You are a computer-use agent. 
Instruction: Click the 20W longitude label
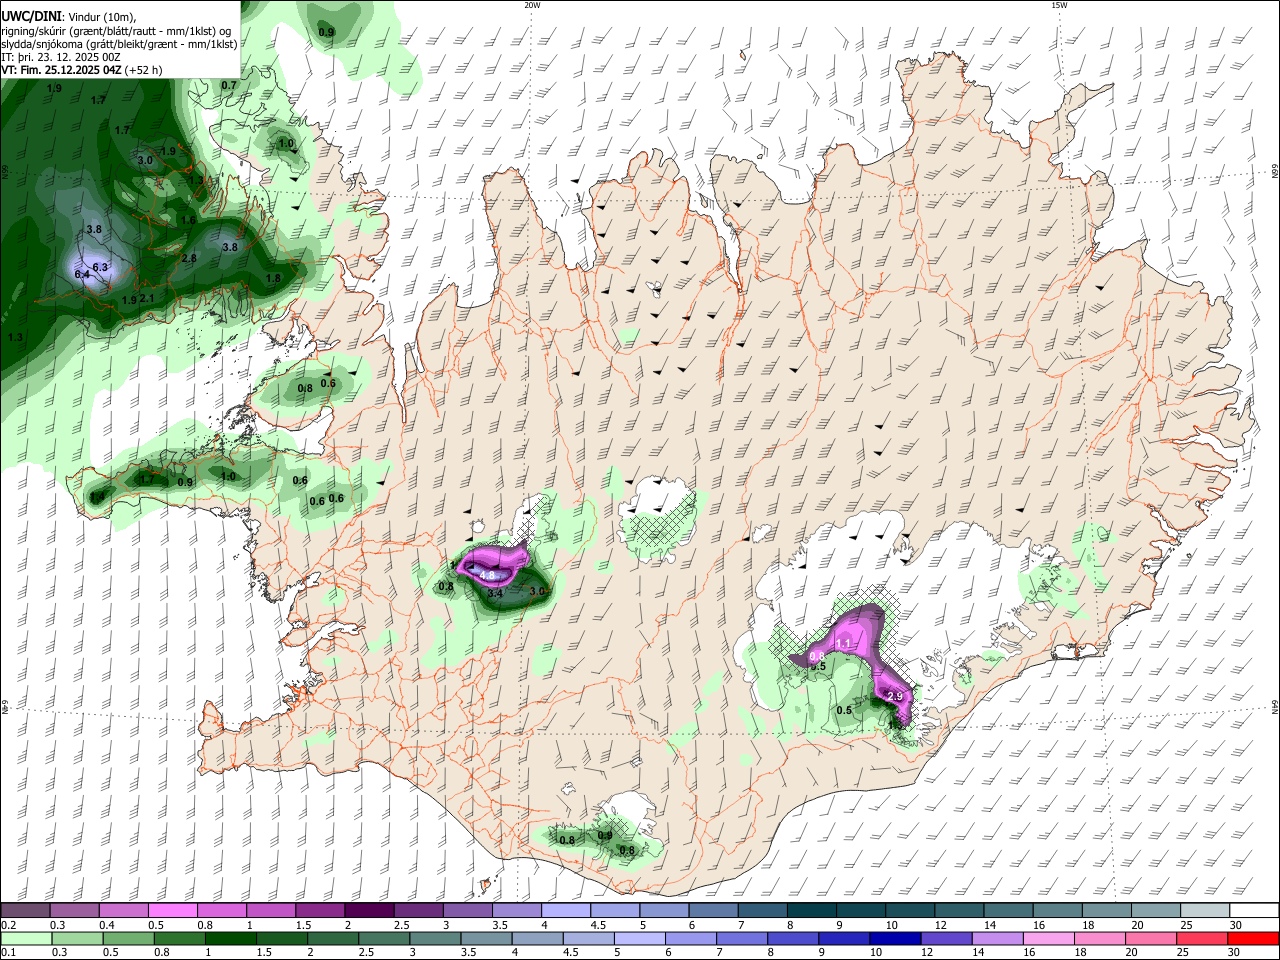(532, 5)
